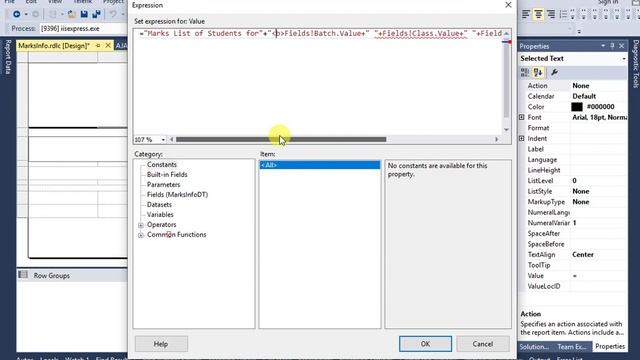
Task: Click the Help button
Action: 161,344
